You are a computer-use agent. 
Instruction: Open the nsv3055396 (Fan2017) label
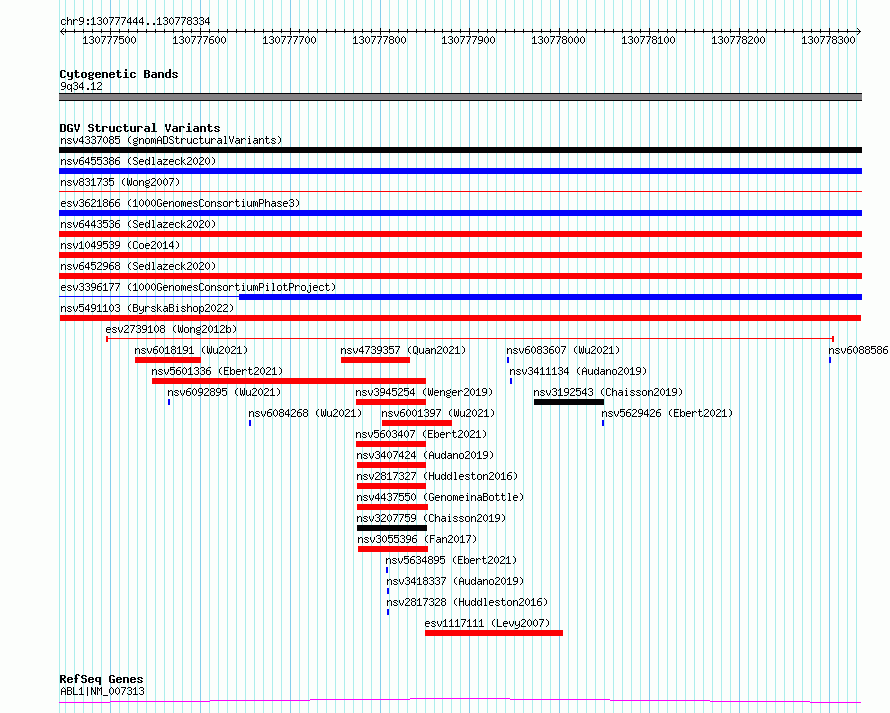tap(417, 539)
